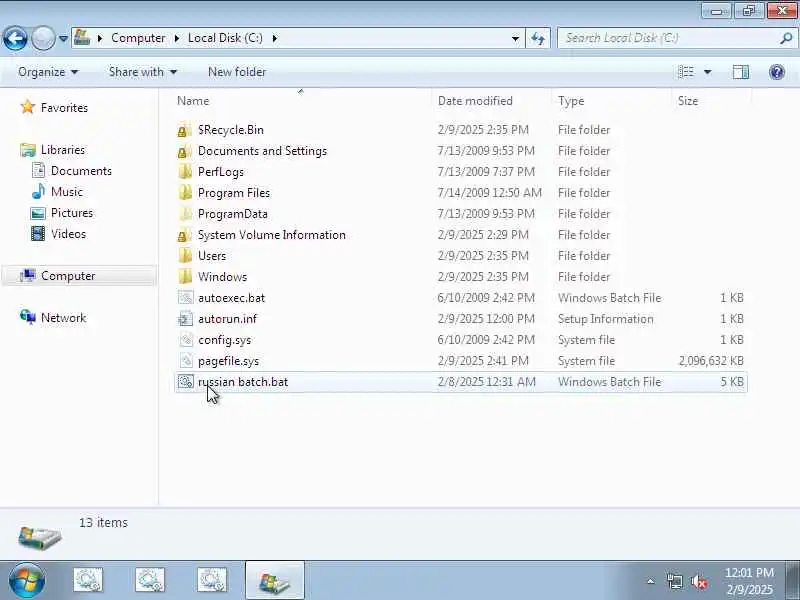This screenshot has width=800, height=600.
Task: Select the russian batch.bat file icon
Action: click(186, 382)
